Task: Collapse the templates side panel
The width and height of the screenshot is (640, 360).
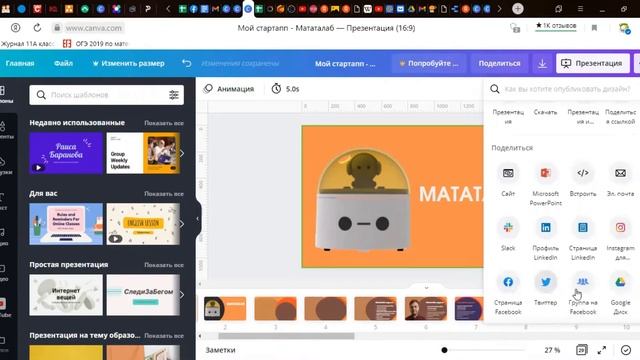Action: point(198,219)
